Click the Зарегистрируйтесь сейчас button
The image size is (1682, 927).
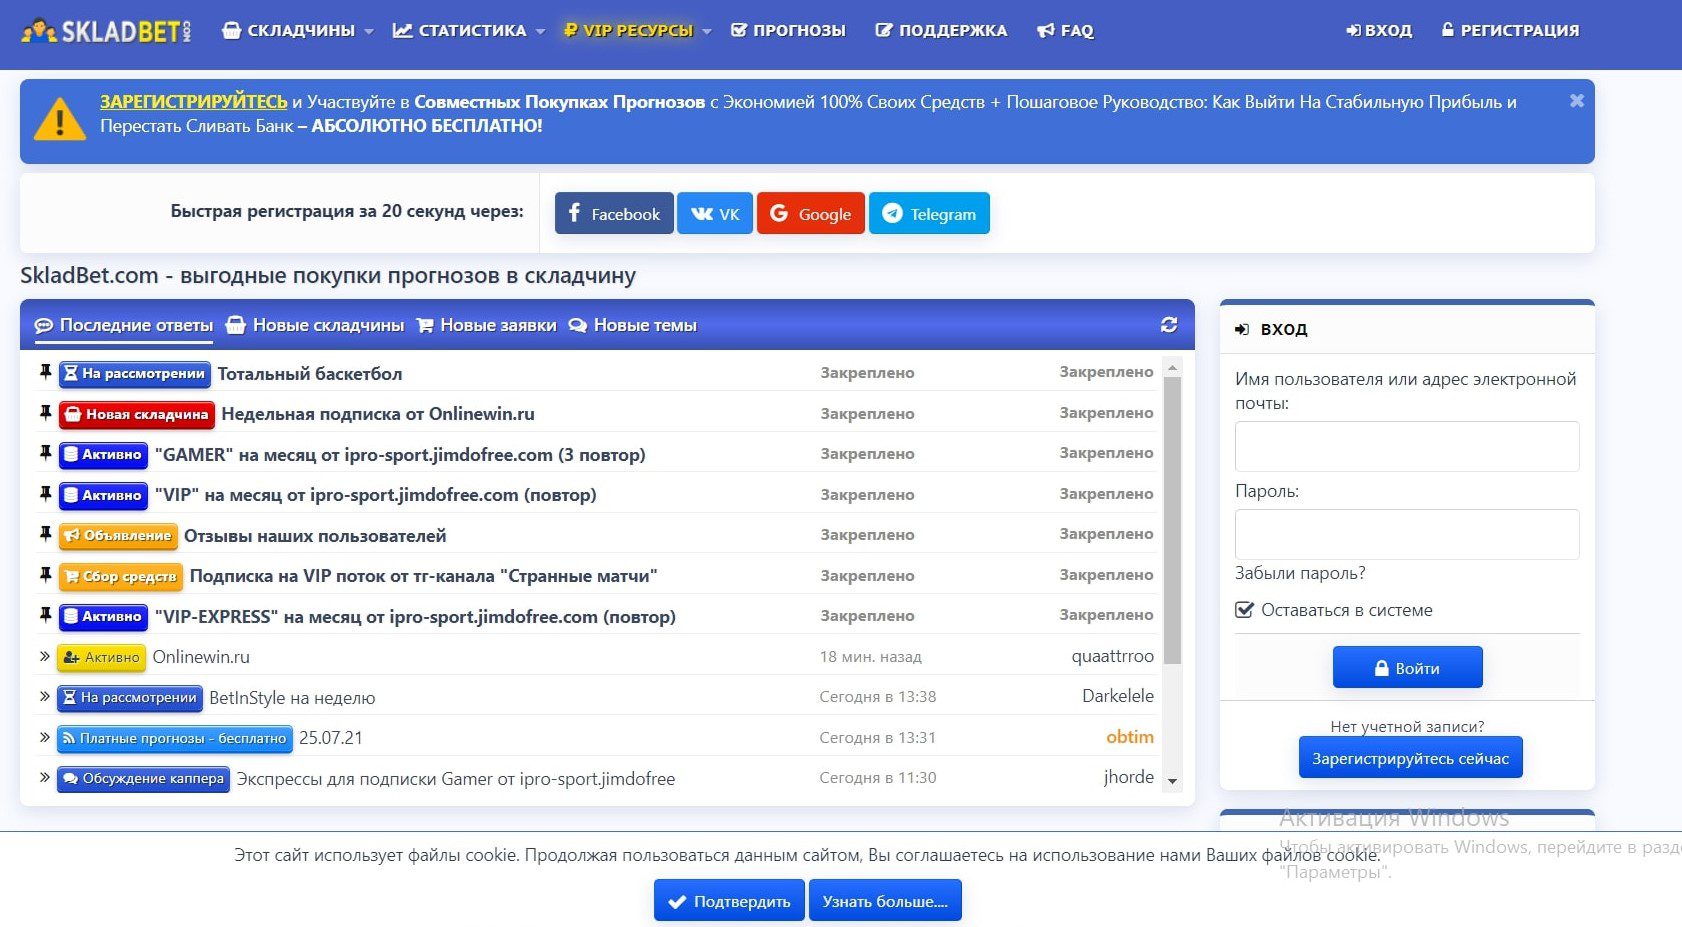tap(1410, 758)
